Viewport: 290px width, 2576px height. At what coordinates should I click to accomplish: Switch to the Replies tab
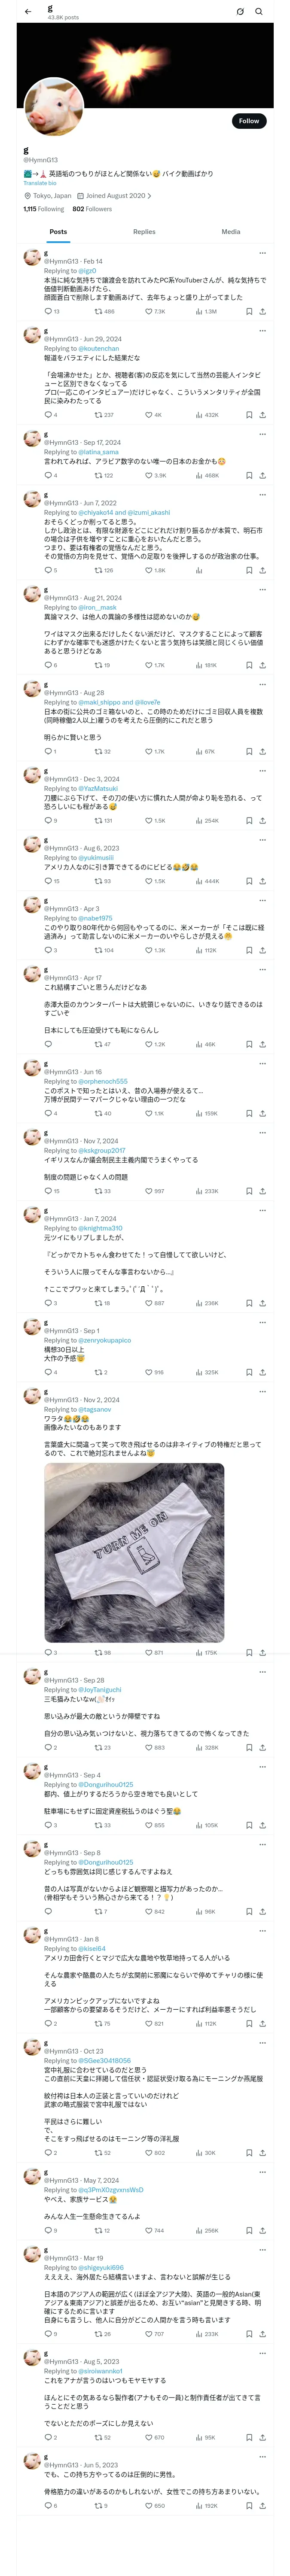click(x=144, y=231)
